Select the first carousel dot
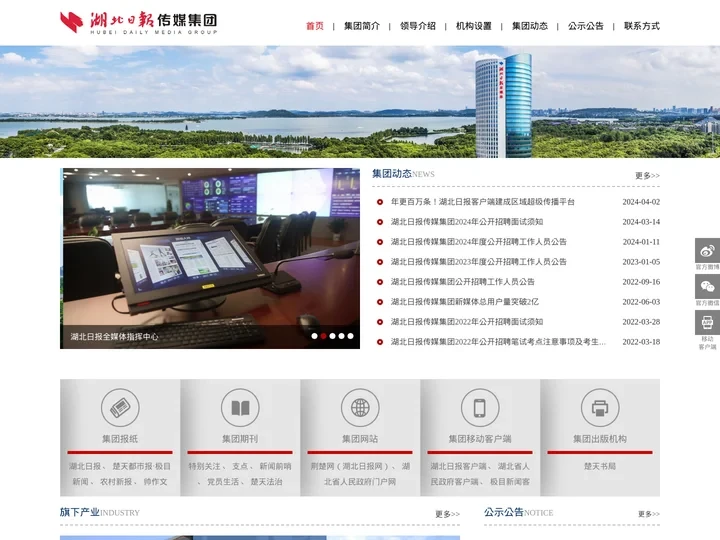This screenshot has width=720, height=540. (x=315, y=336)
